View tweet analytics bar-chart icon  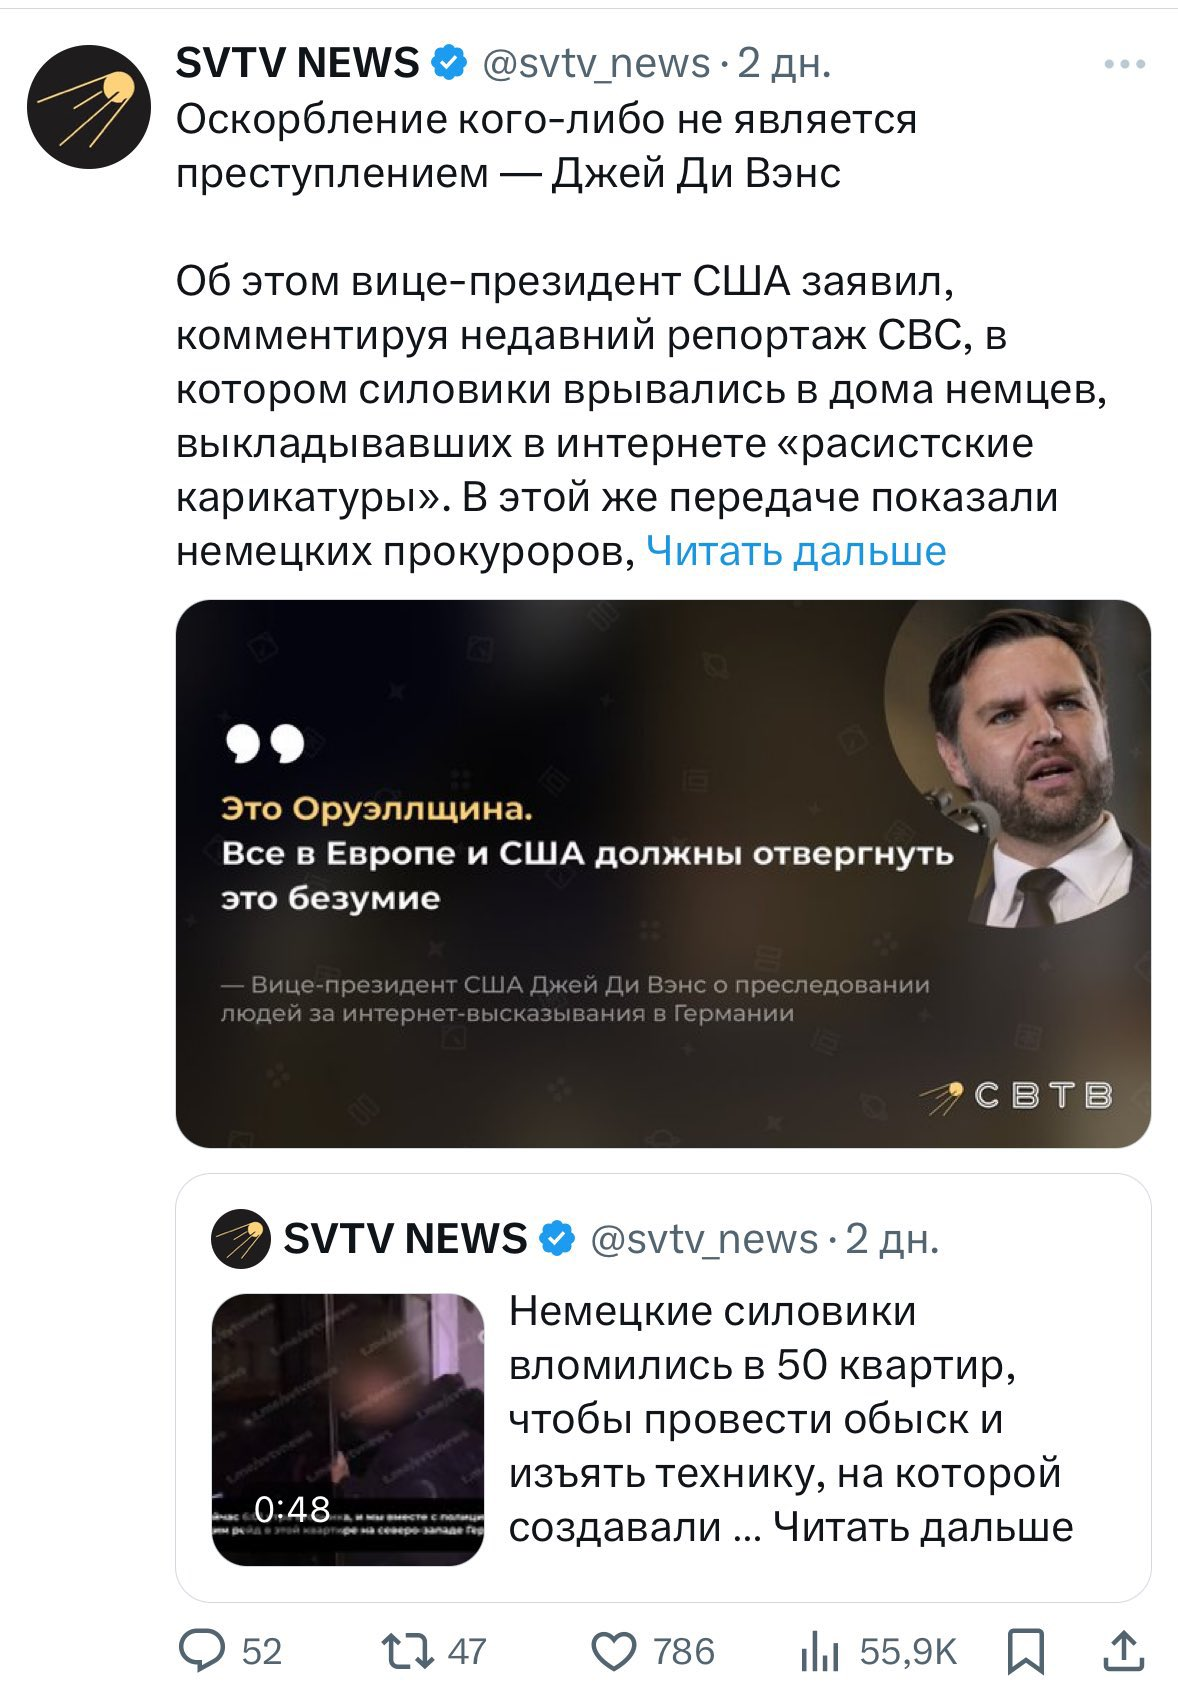coord(819,1651)
